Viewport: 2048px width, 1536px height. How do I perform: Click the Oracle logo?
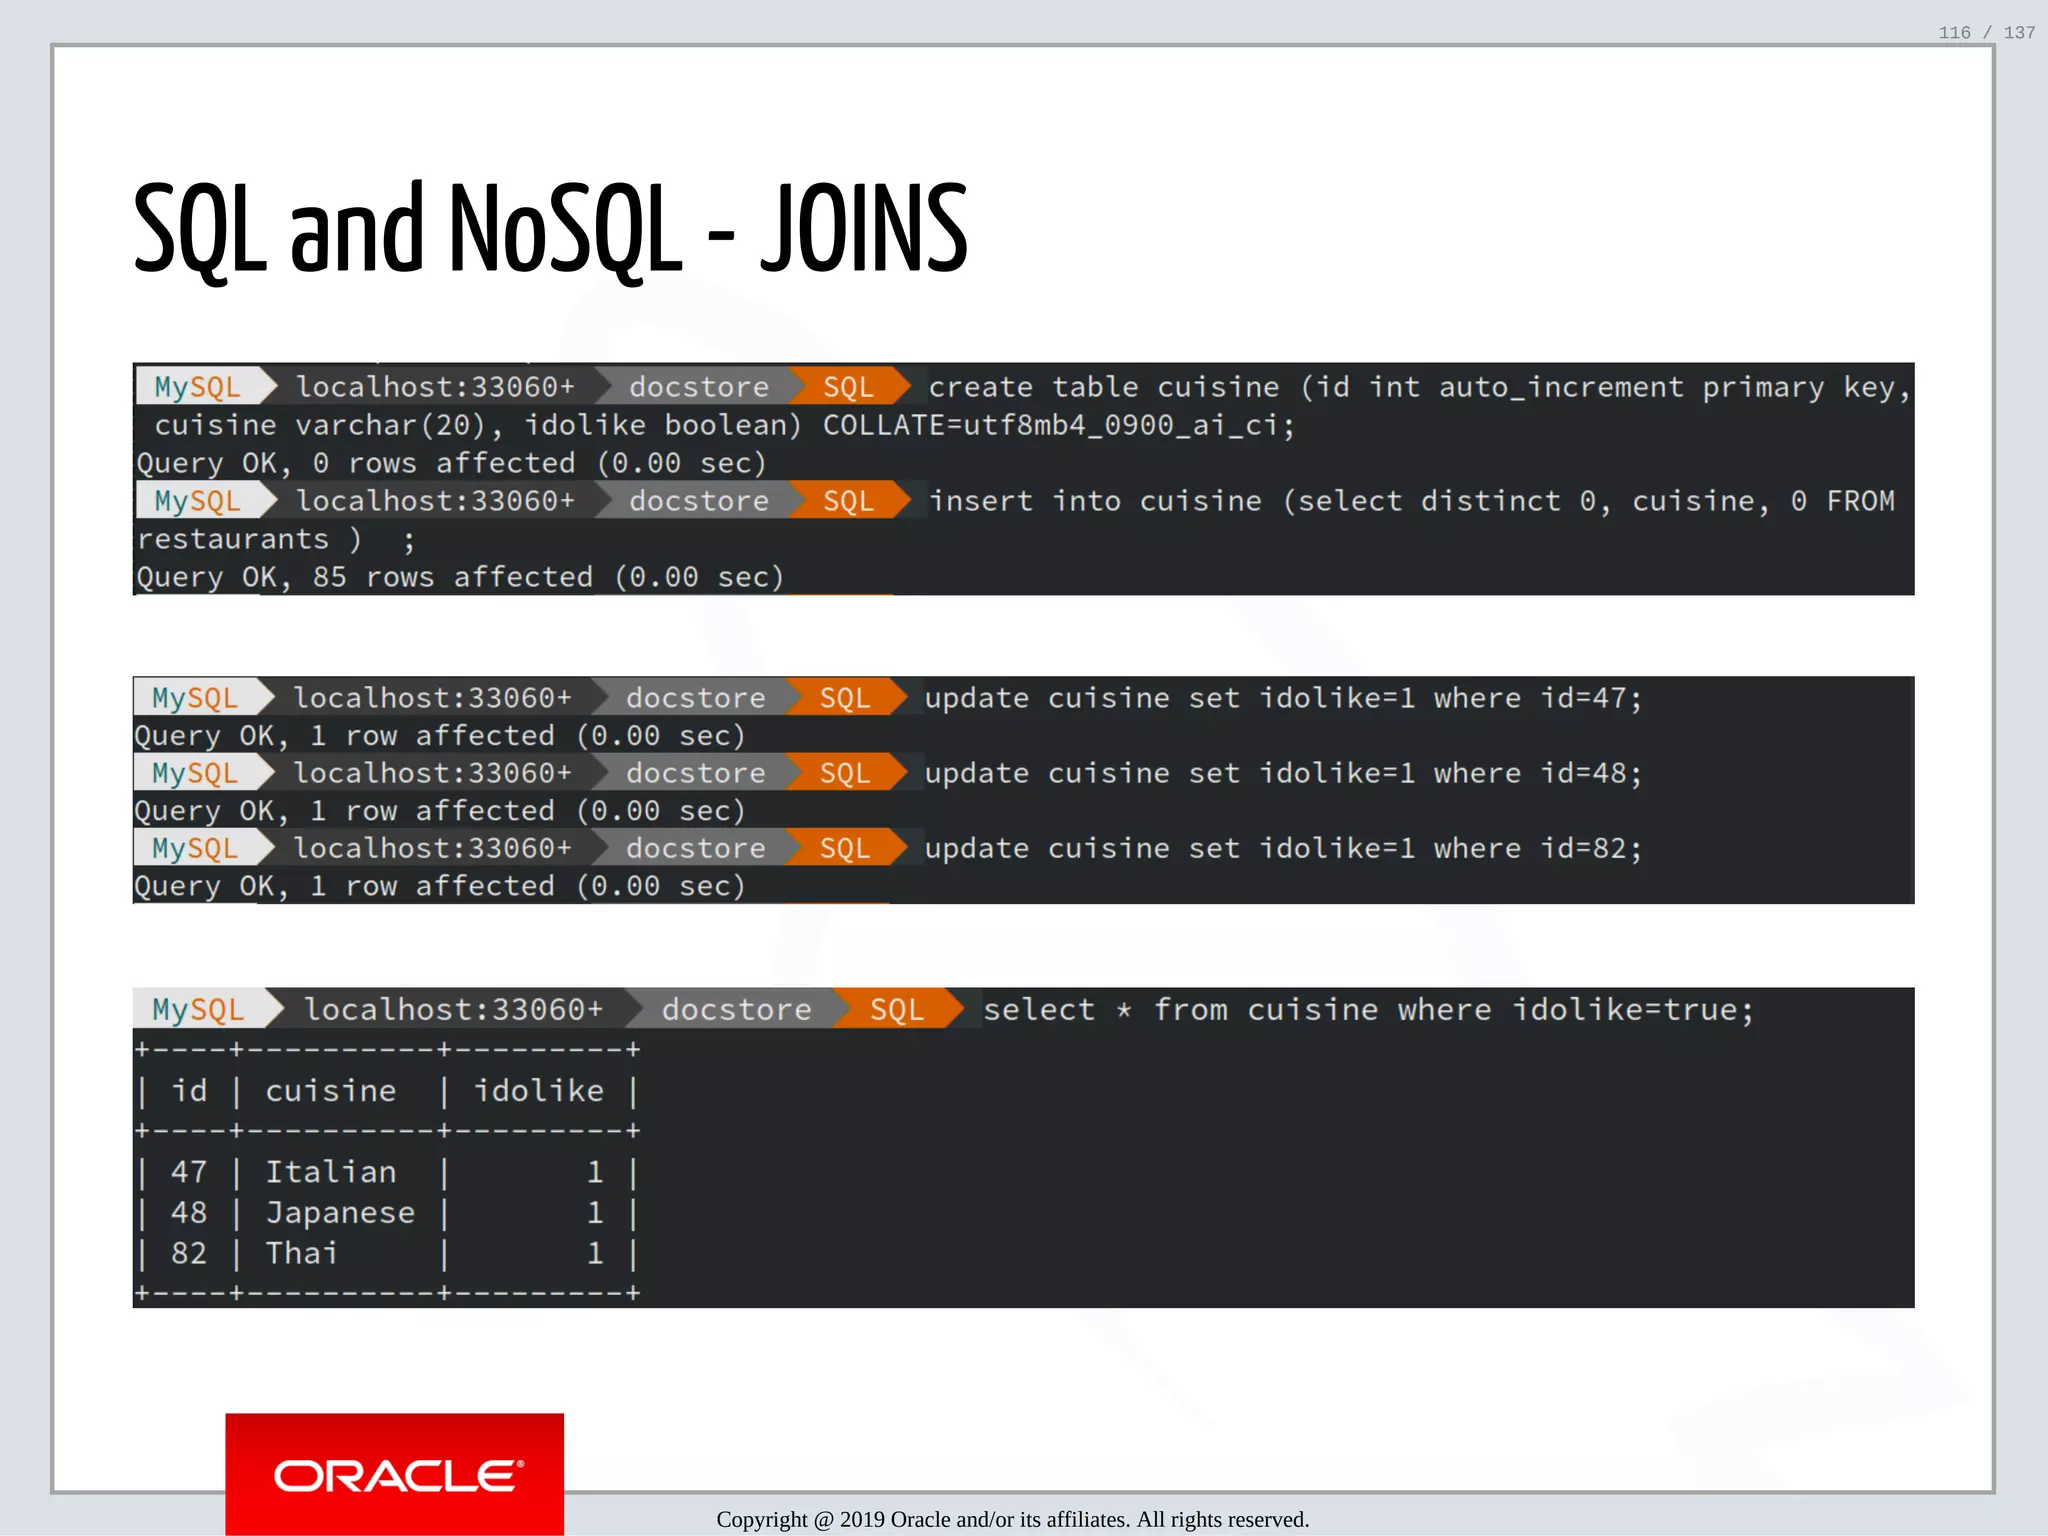point(394,1474)
